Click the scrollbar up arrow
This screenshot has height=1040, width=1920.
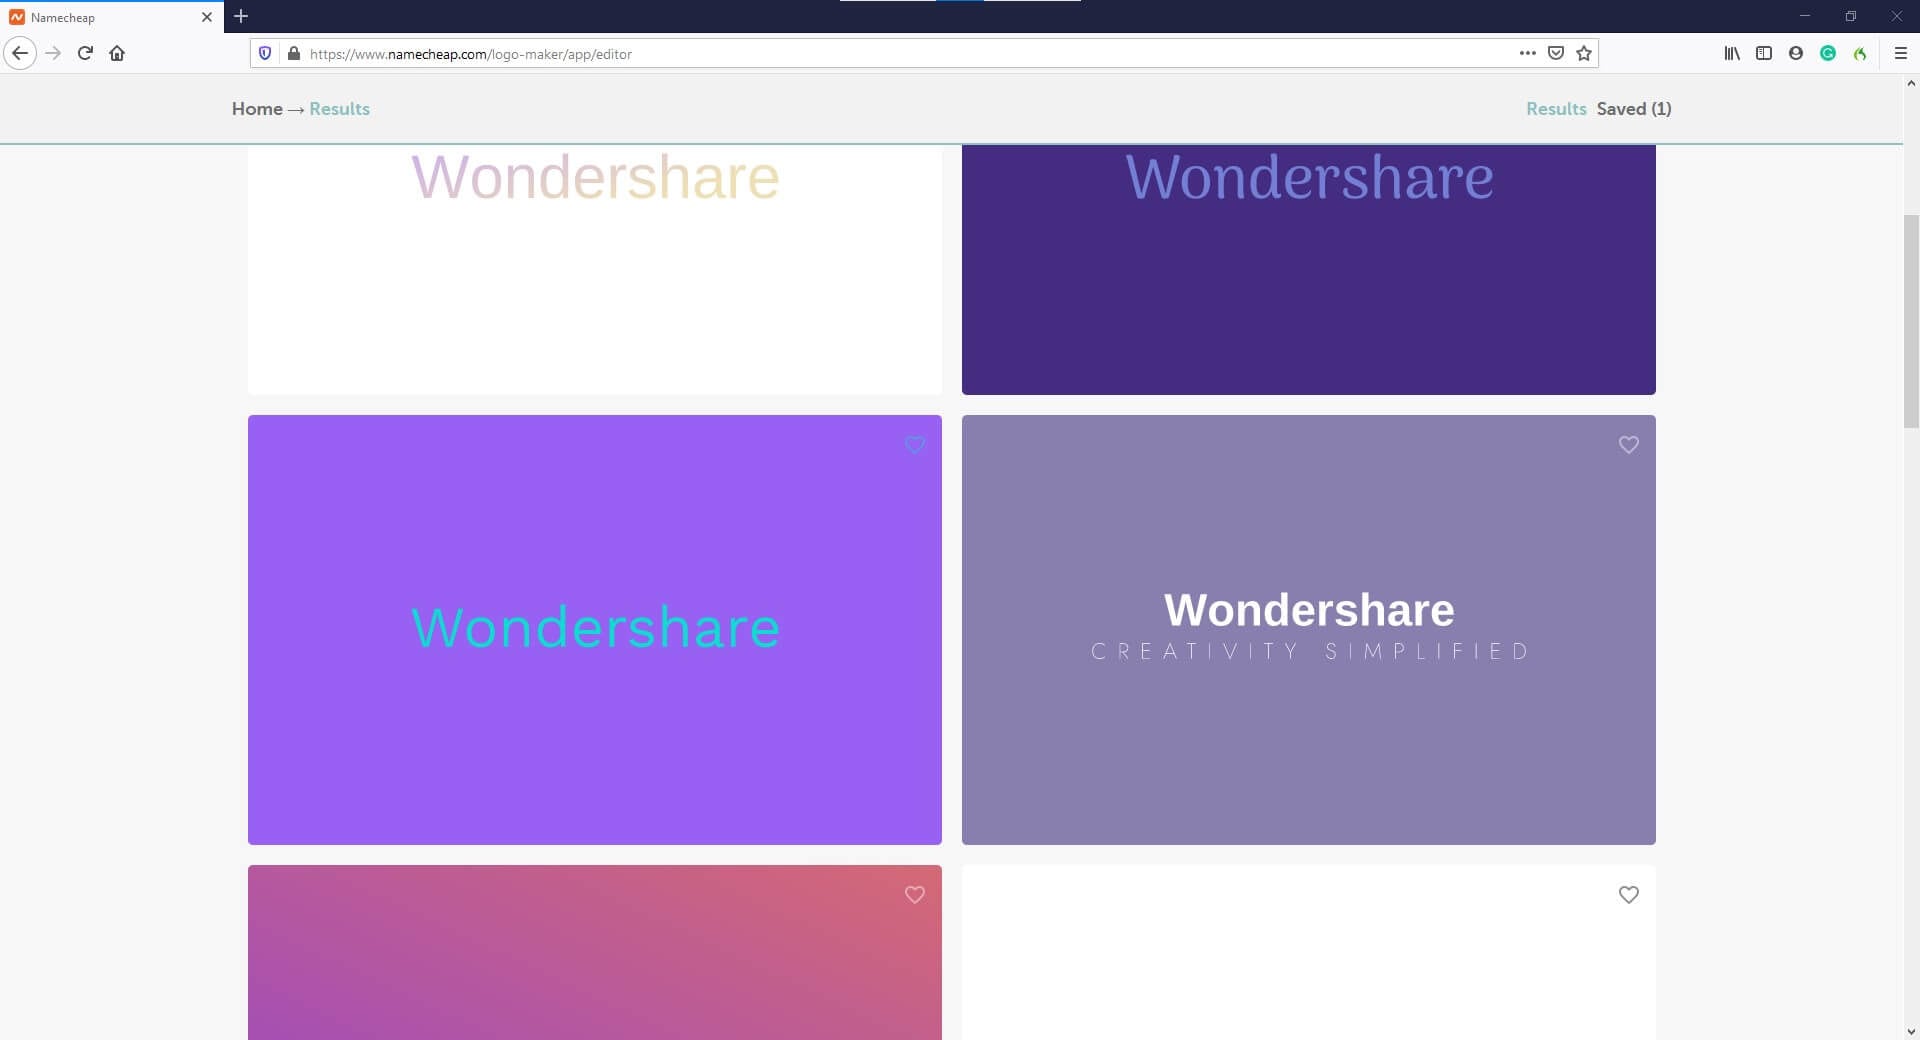point(1911,83)
